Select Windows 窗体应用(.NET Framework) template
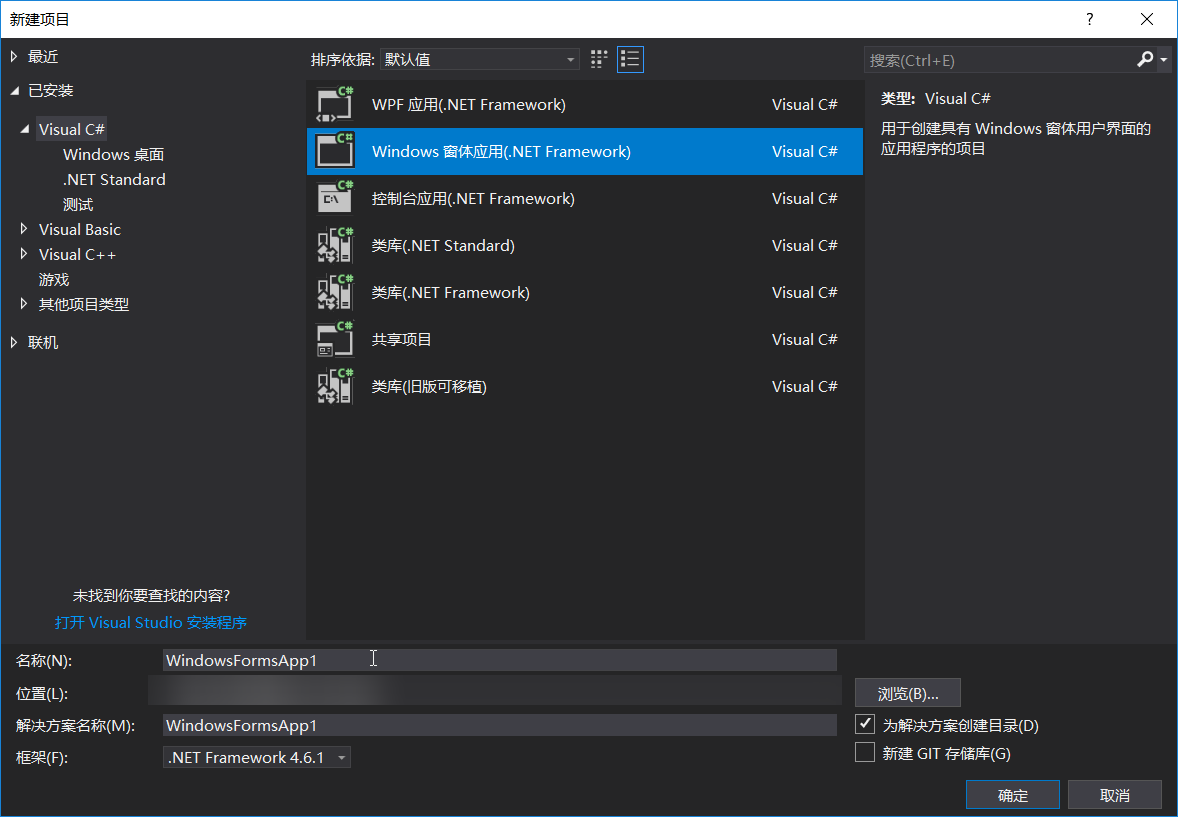This screenshot has width=1178, height=817. click(x=584, y=151)
